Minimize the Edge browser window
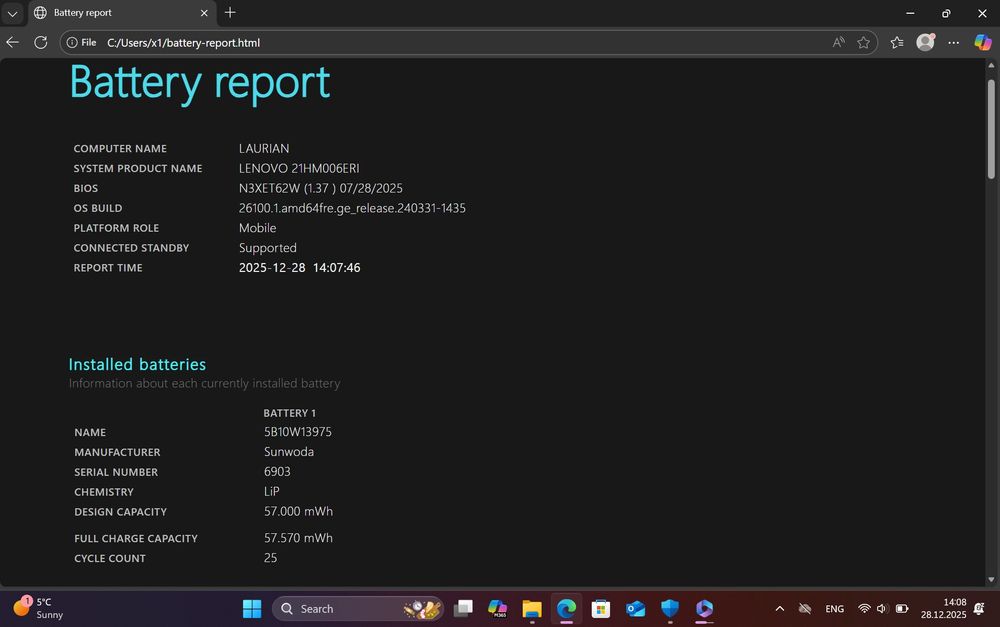The image size is (1000, 627). click(910, 13)
